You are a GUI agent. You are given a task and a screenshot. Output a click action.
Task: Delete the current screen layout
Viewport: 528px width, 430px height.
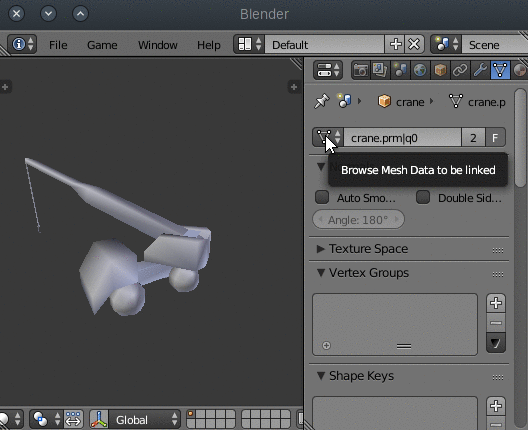coord(414,44)
